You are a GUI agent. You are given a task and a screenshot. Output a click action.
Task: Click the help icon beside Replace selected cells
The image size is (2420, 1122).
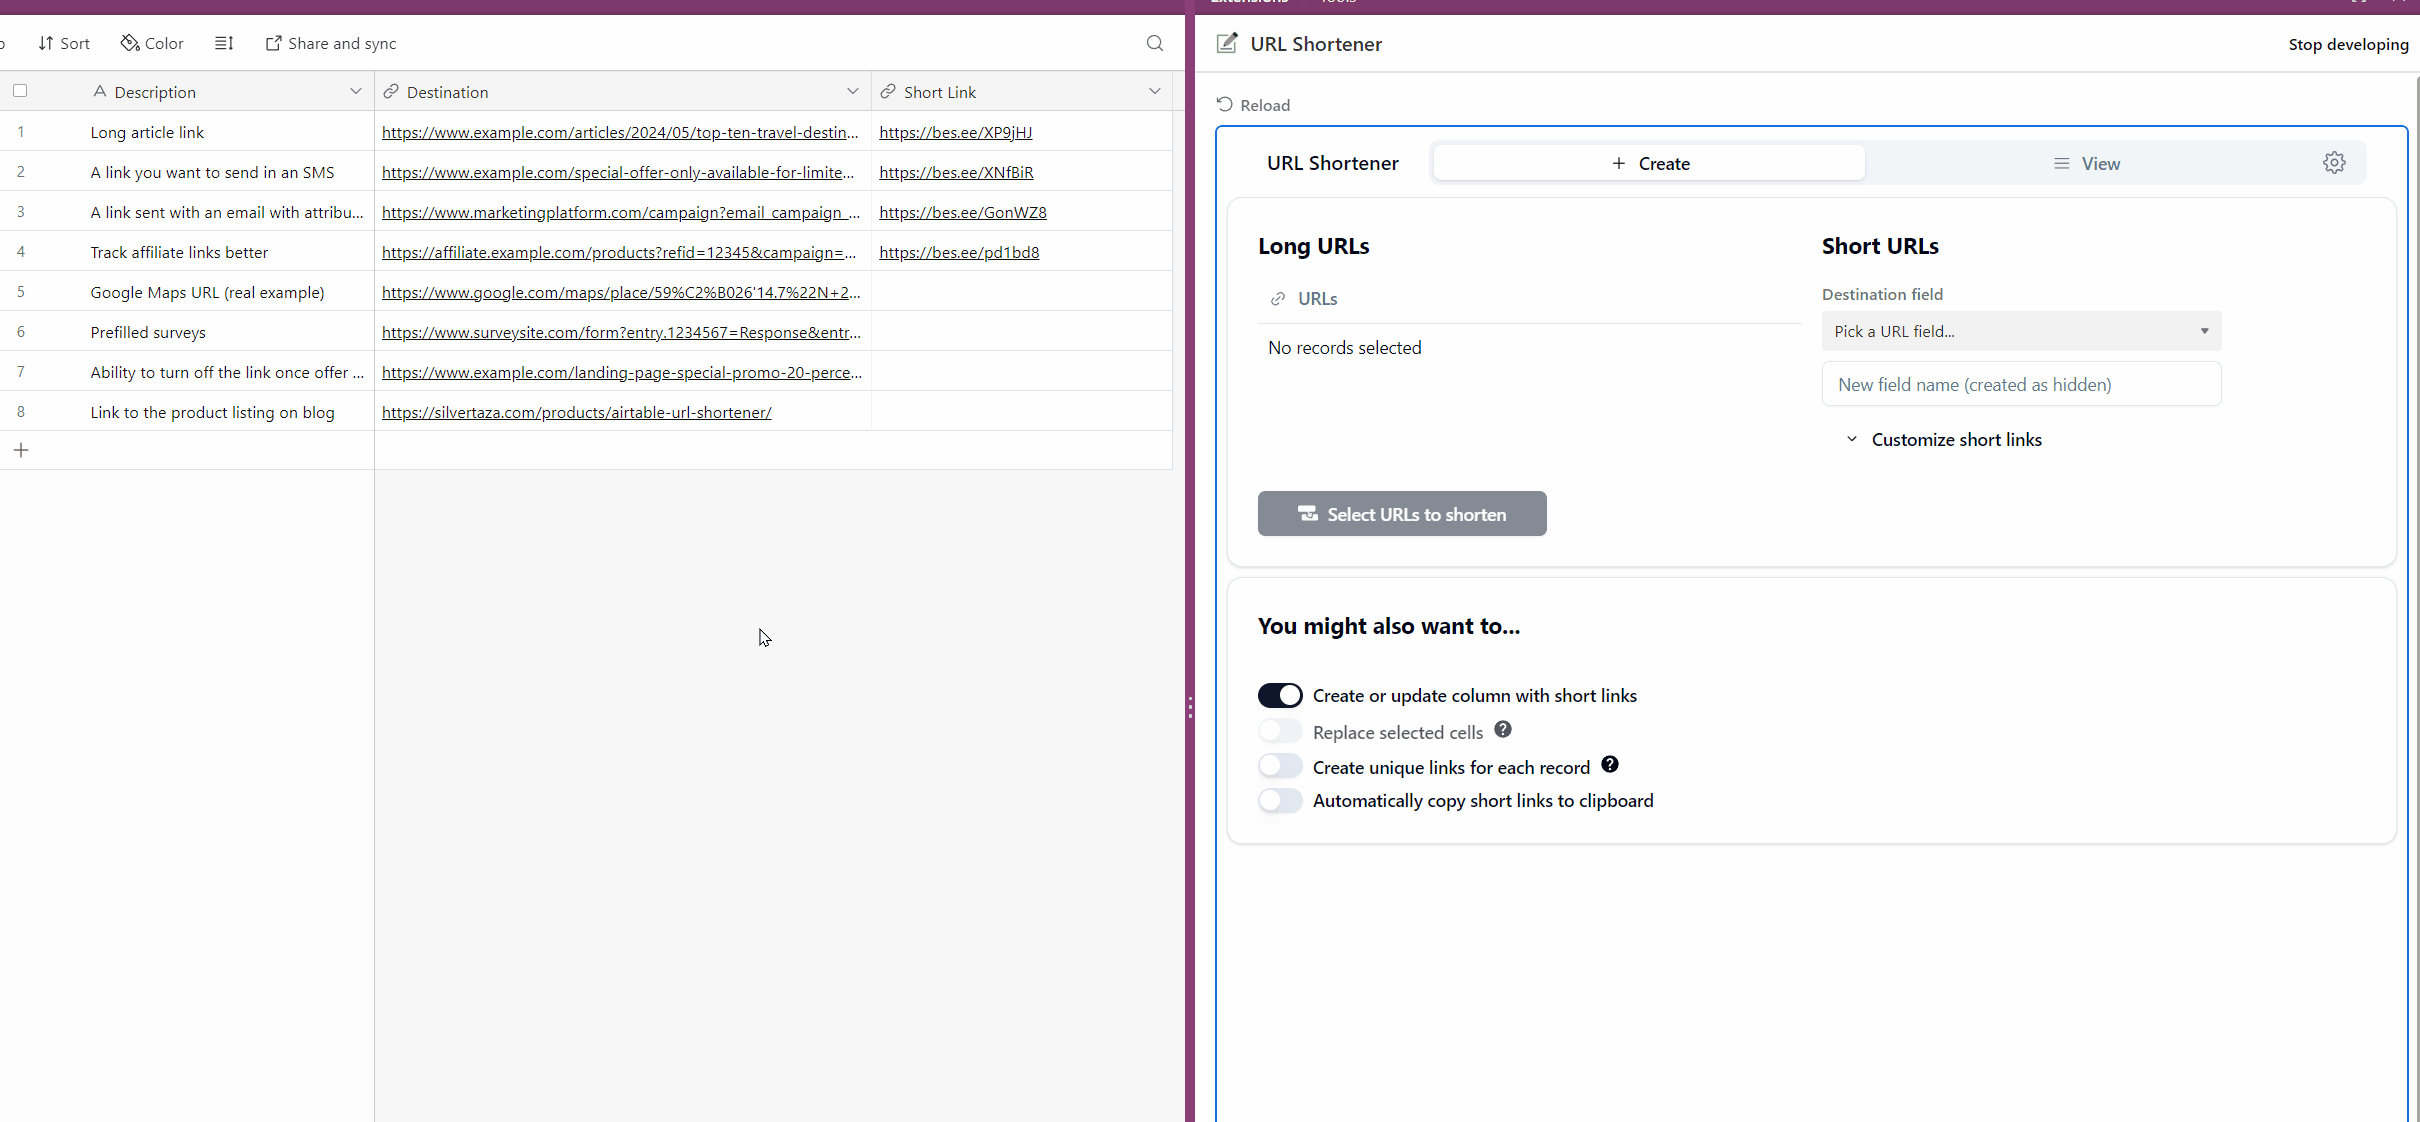[1503, 730]
